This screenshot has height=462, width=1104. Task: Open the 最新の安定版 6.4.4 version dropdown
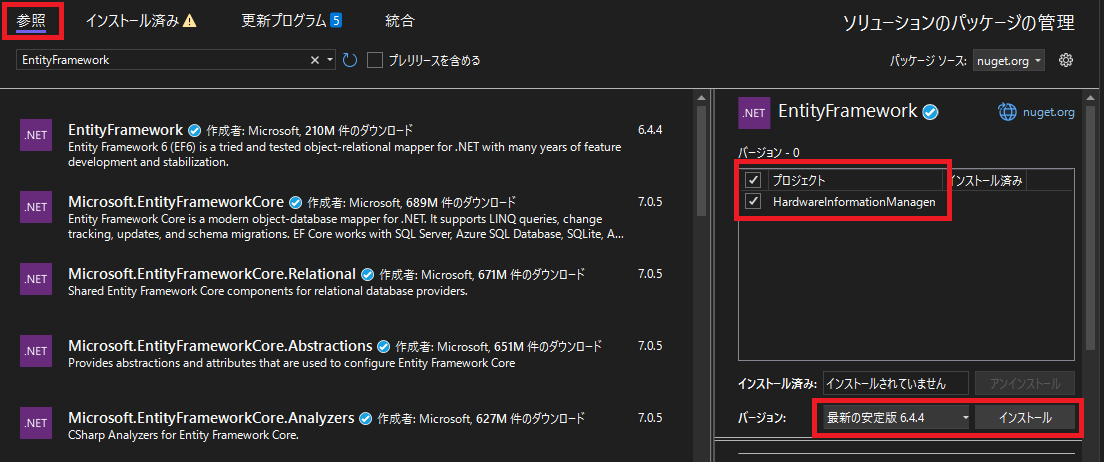point(896,418)
